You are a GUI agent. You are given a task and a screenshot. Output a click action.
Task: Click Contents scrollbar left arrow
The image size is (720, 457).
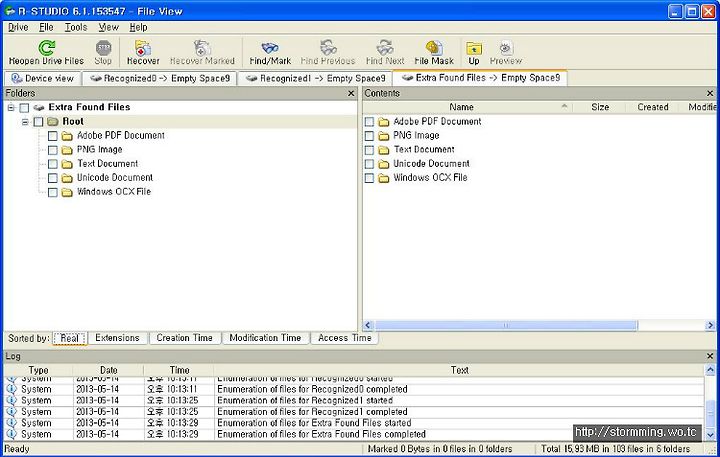pyautogui.click(x=367, y=325)
